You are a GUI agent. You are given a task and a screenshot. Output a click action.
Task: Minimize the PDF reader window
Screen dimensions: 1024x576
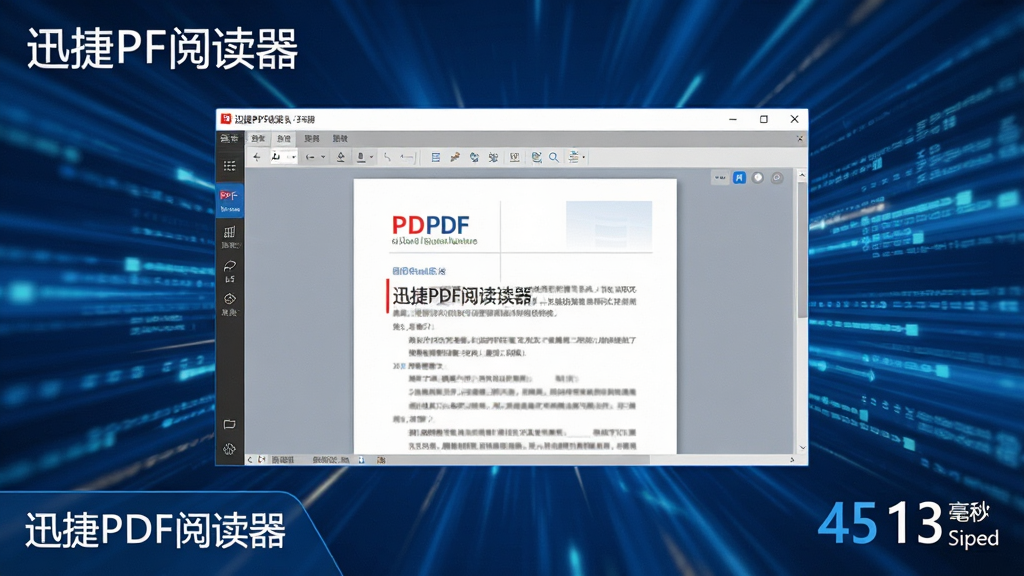(733, 119)
